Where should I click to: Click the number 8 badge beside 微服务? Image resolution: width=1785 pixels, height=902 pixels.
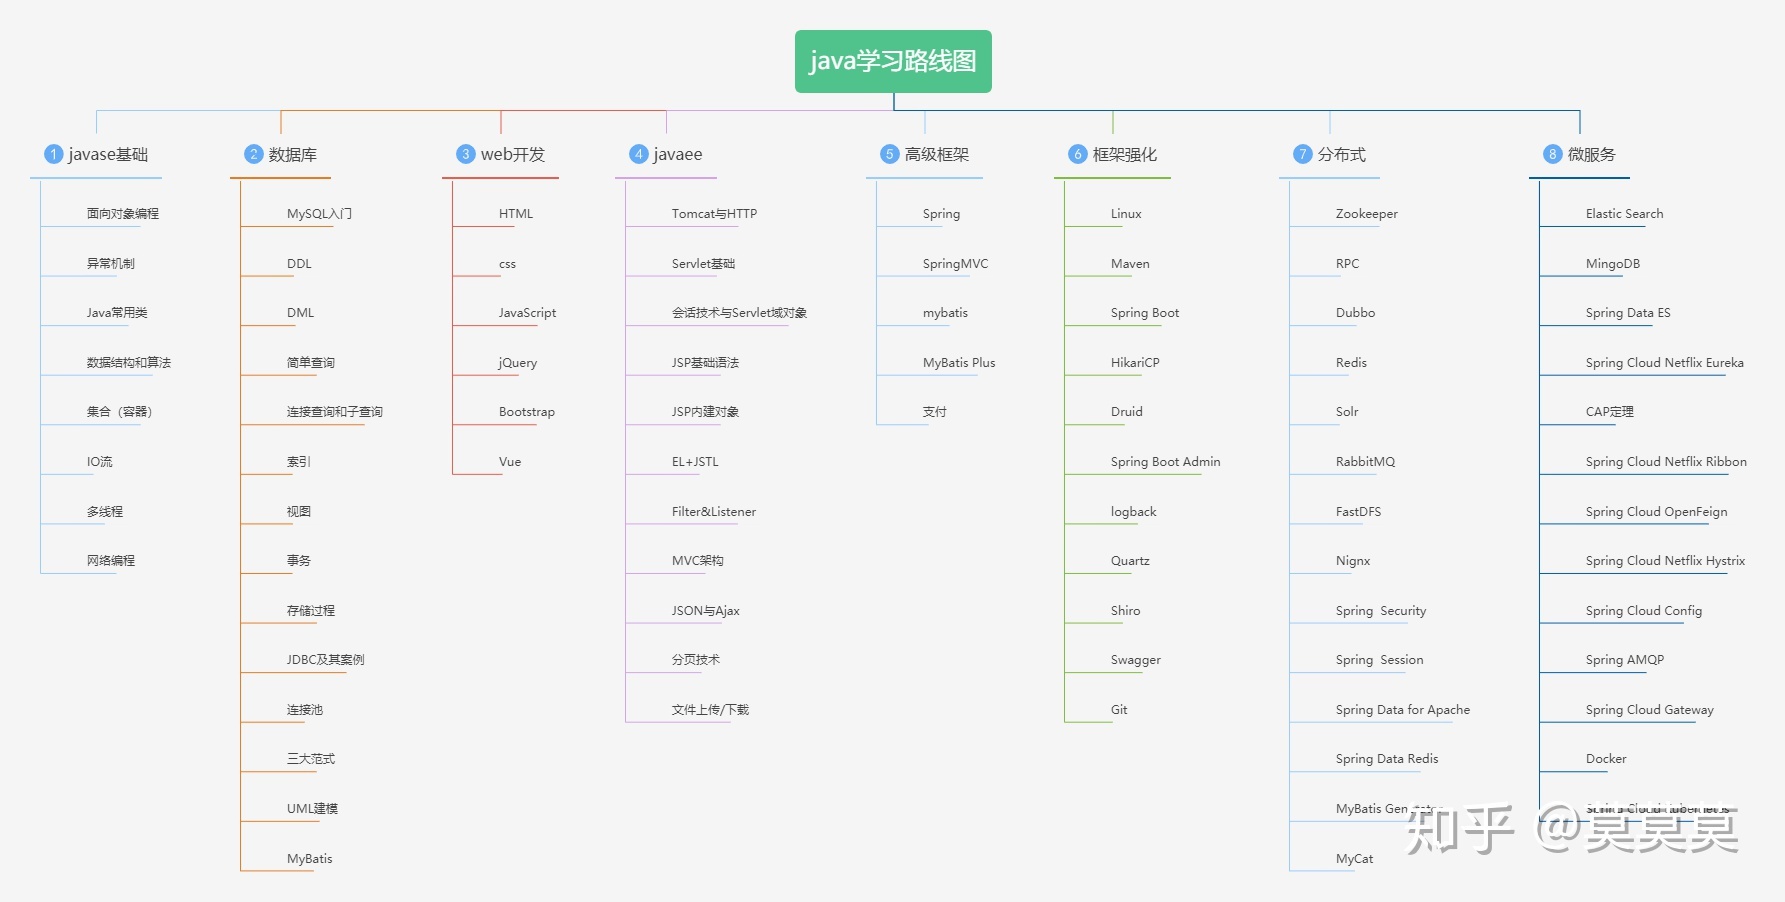tap(1553, 154)
